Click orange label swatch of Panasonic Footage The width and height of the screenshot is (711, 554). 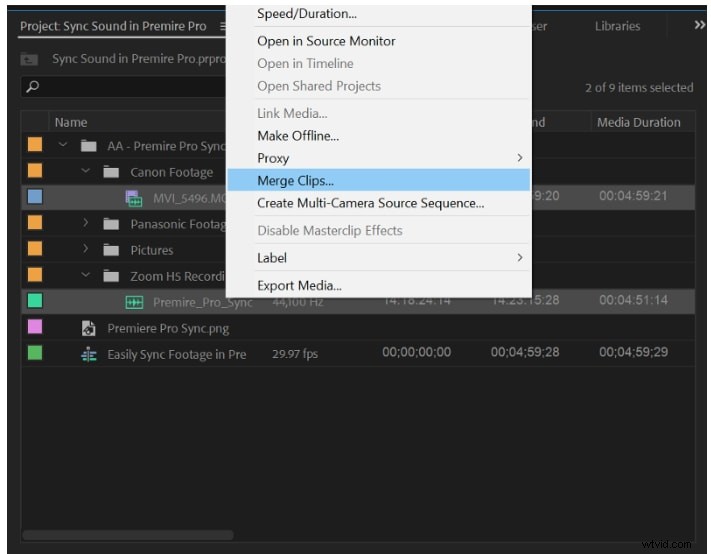click(35, 223)
